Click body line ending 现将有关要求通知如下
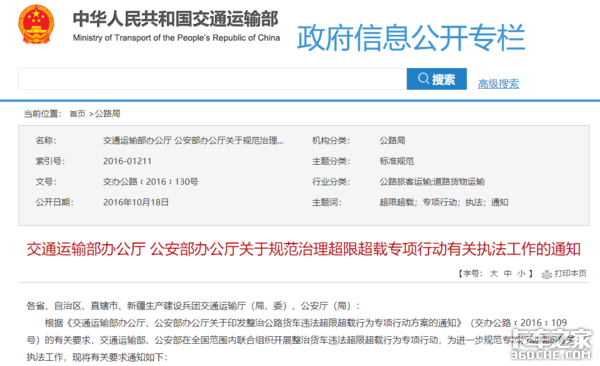Viewport: 600px width, 366px height. point(97,357)
